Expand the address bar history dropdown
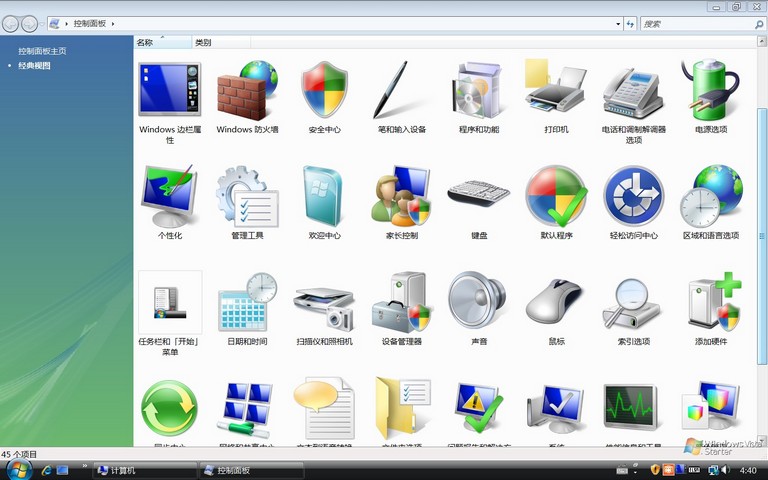This screenshot has width=768, height=480. [618, 24]
